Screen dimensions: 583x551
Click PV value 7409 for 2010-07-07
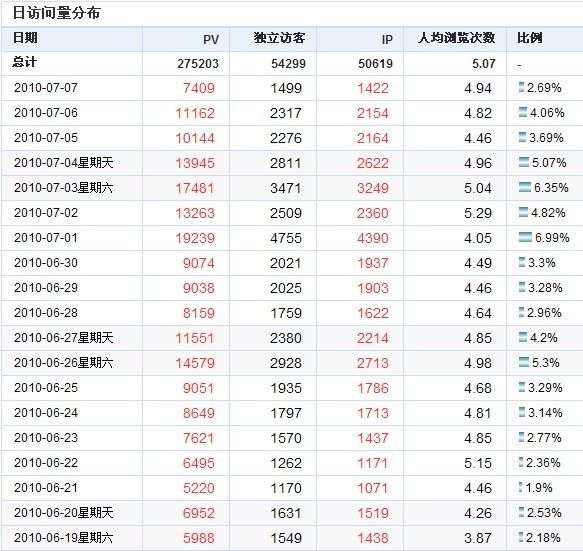(x=199, y=88)
